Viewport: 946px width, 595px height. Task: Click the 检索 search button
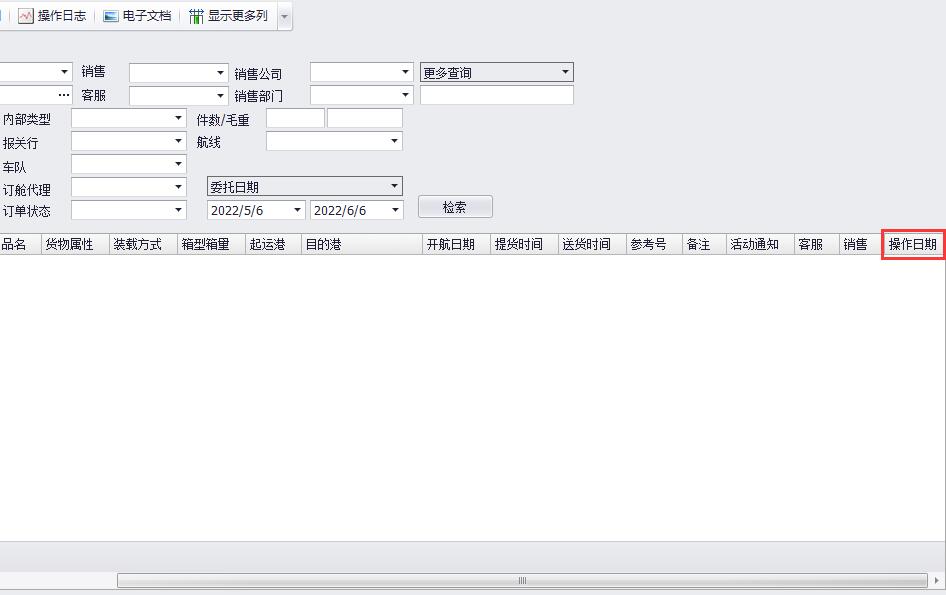[455, 207]
